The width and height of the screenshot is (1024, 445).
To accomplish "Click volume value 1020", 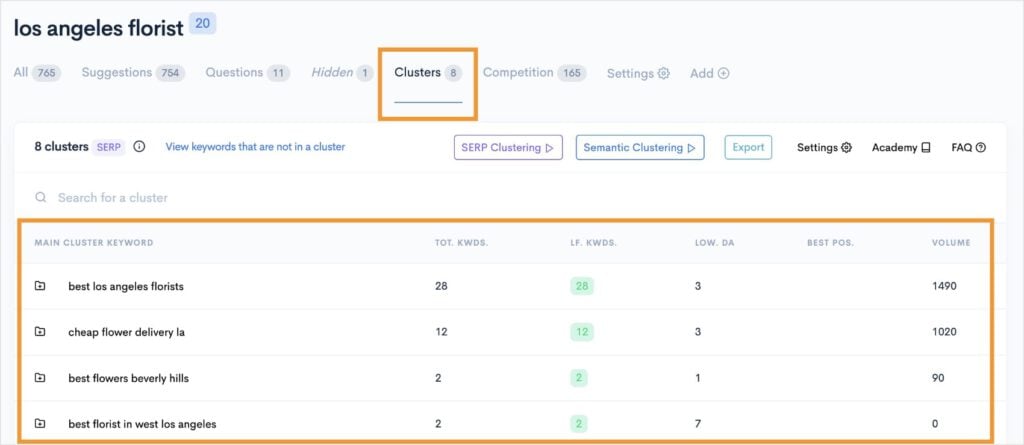I will point(944,332).
